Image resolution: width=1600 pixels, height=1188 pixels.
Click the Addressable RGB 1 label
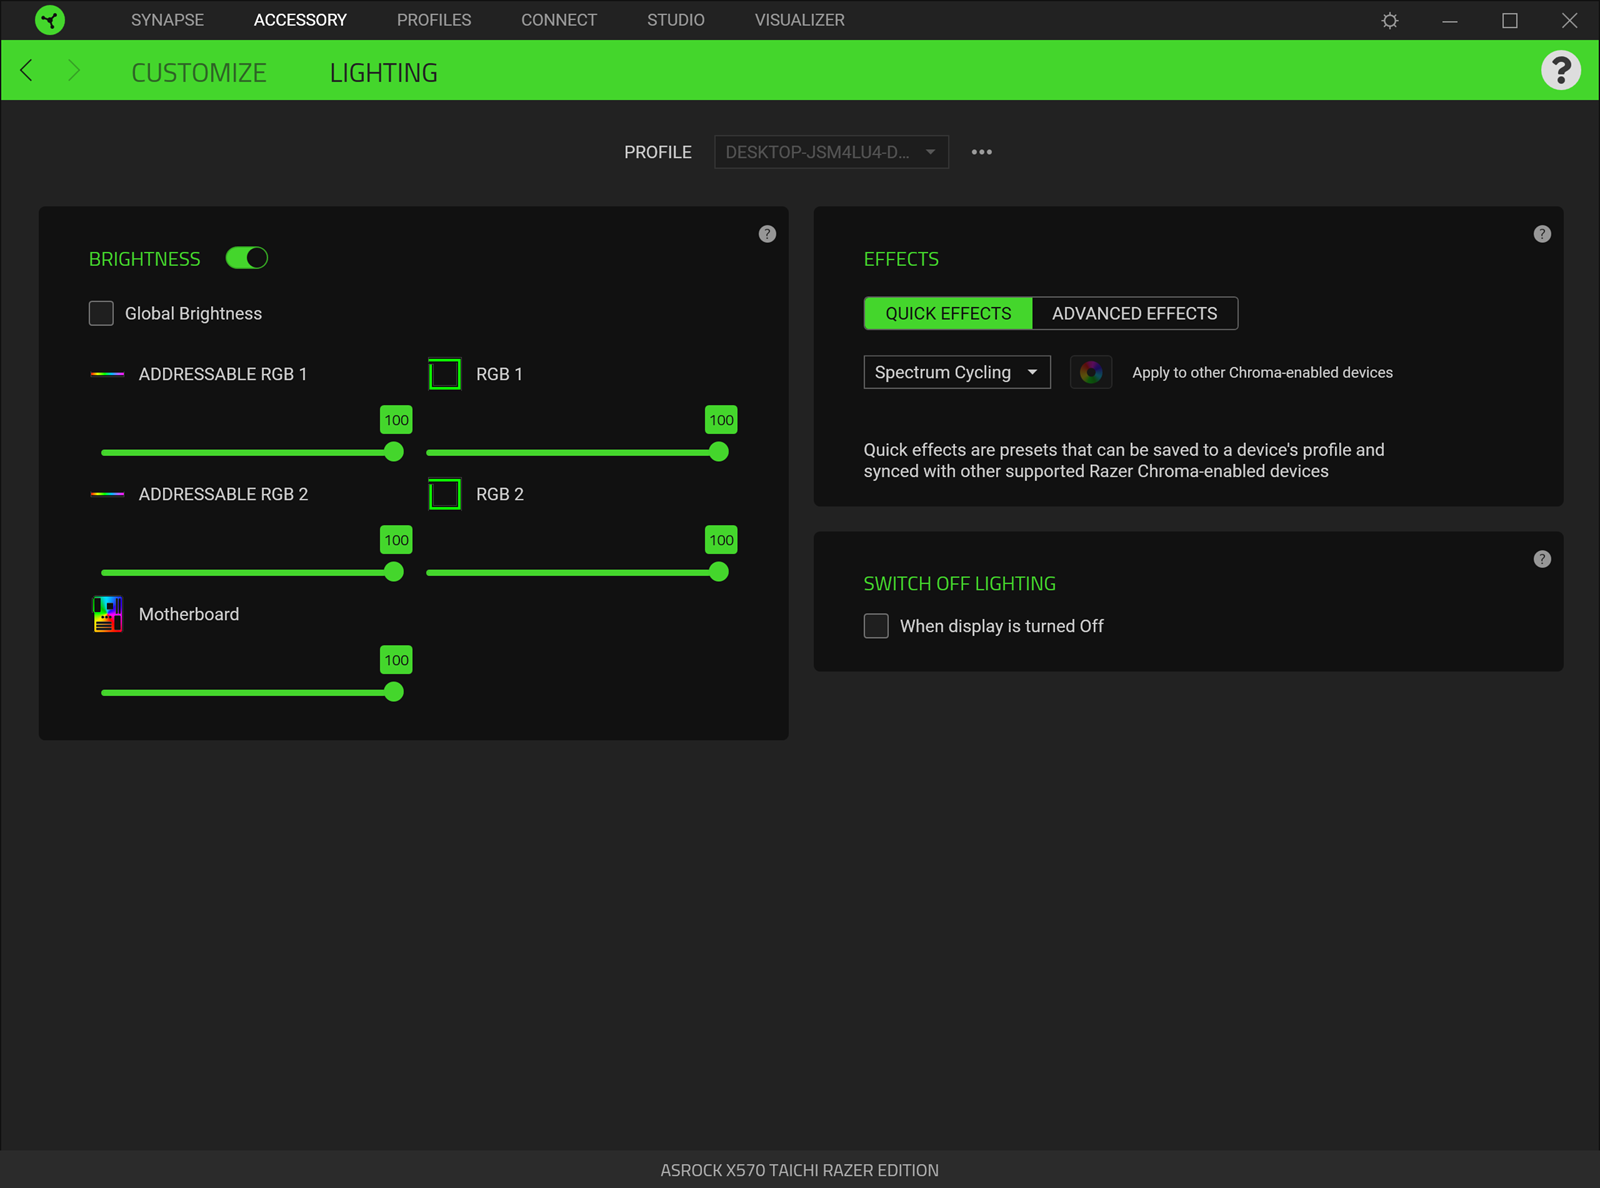(223, 374)
